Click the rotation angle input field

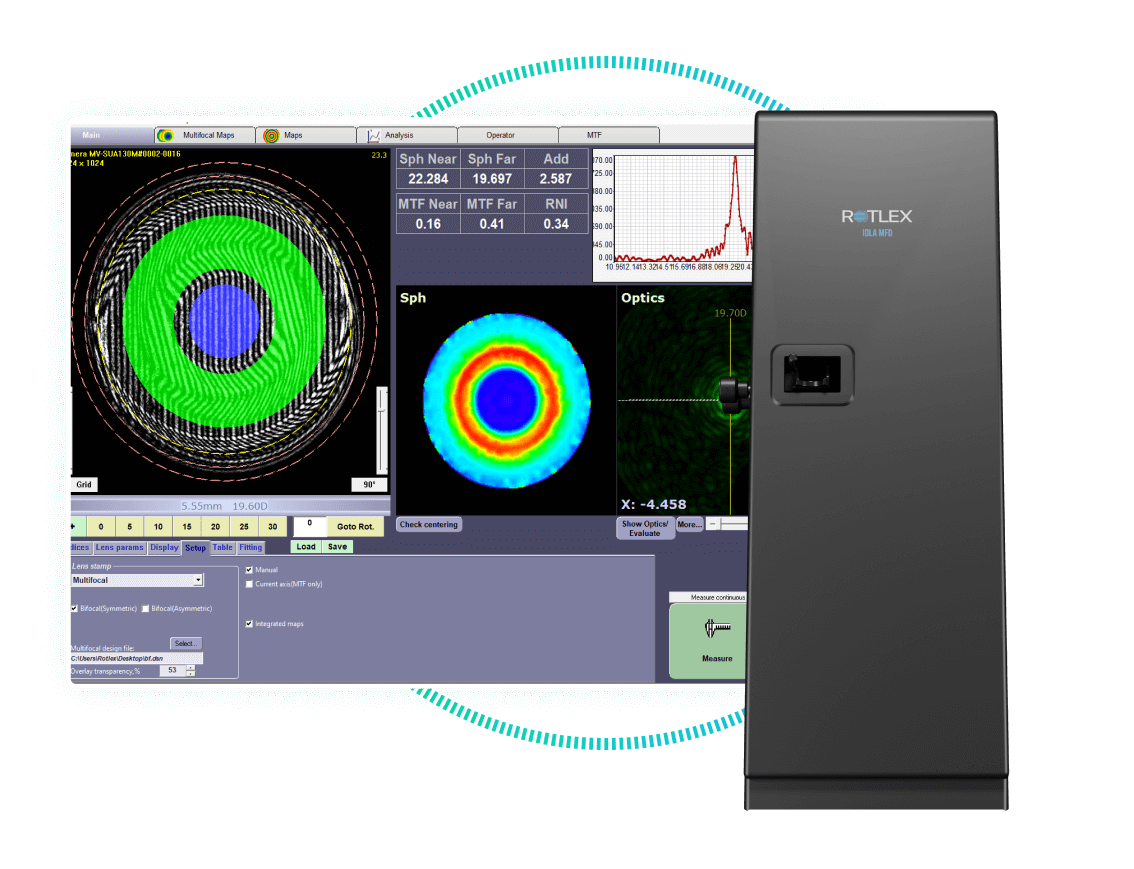(x=310, y=524)
